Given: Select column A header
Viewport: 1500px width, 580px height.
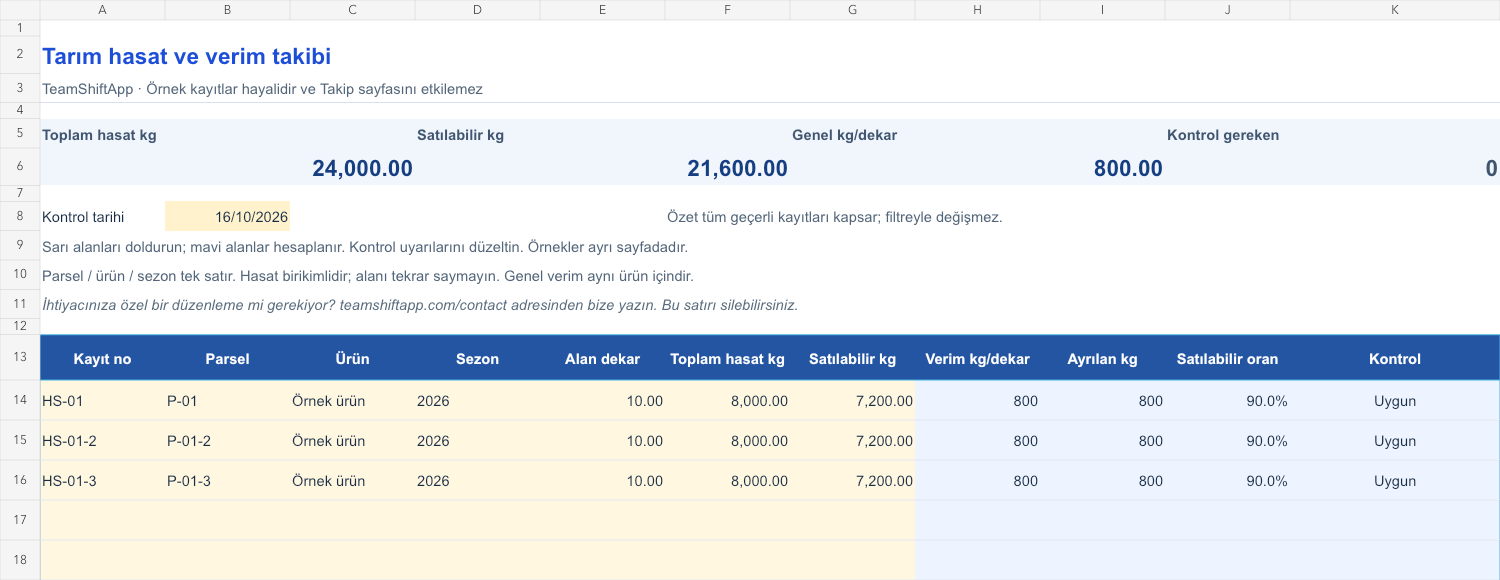Looking at the screenshot, I should [x=102, y=9].
